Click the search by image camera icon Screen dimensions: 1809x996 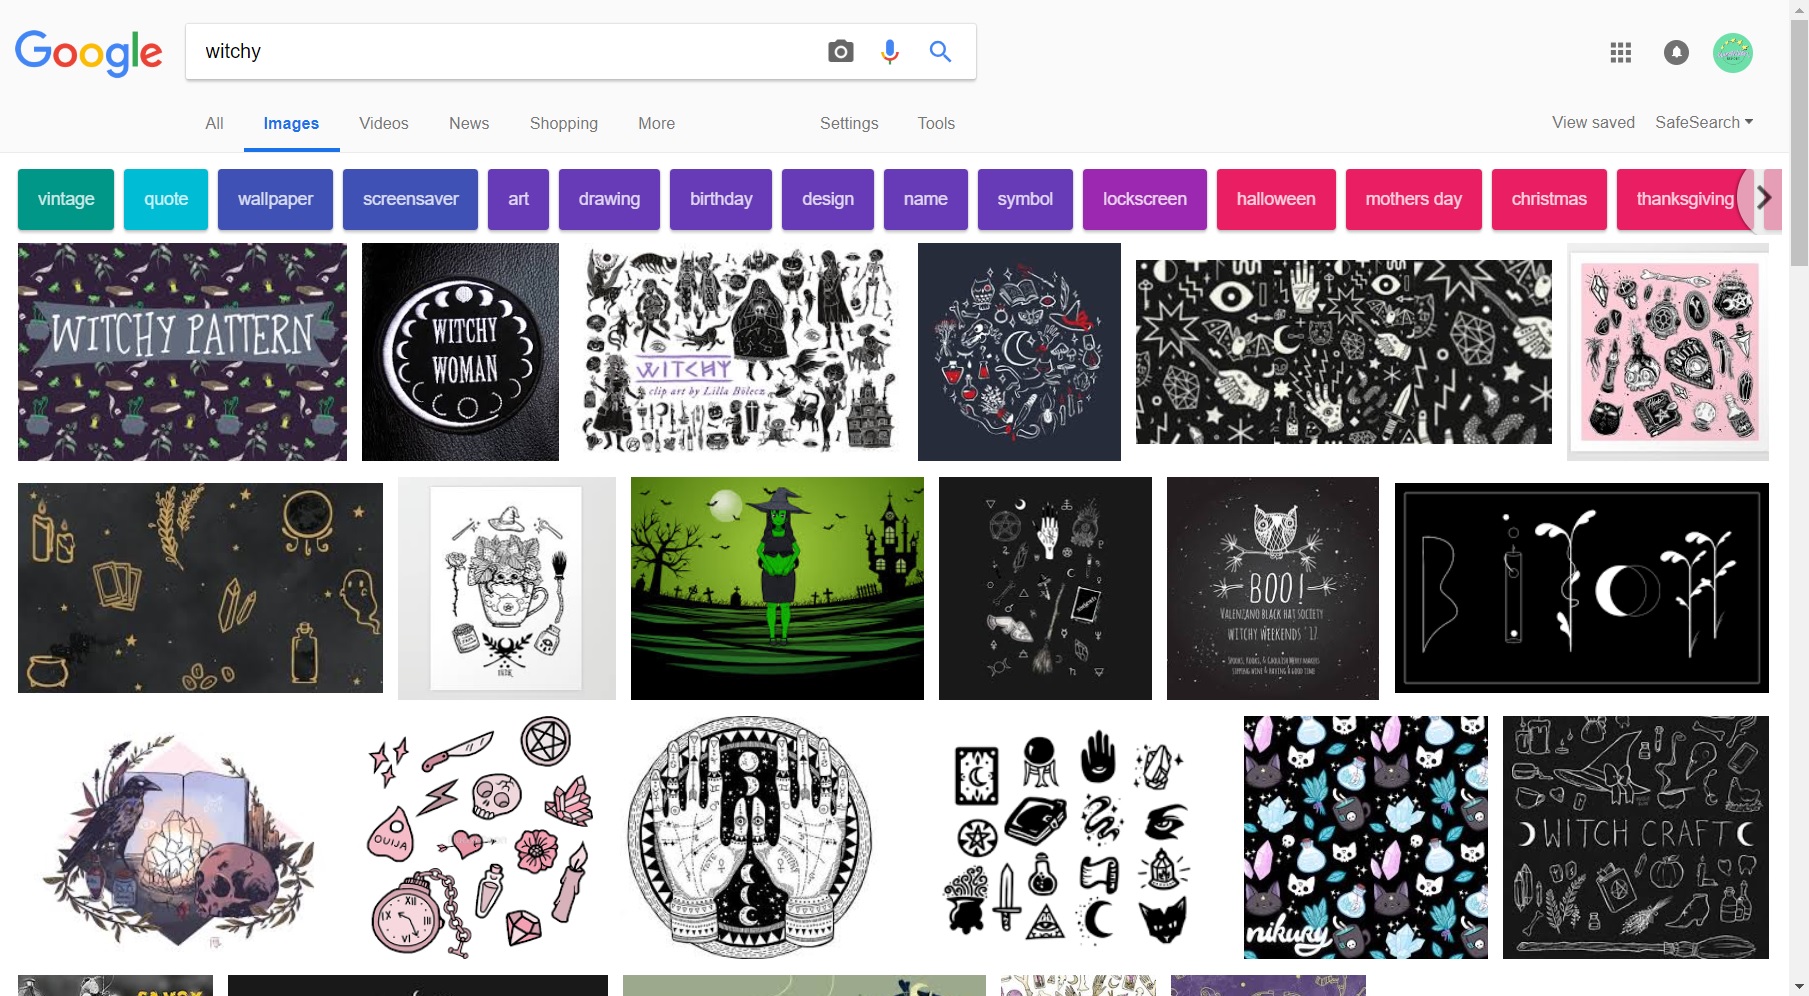(x=840, y=51)
